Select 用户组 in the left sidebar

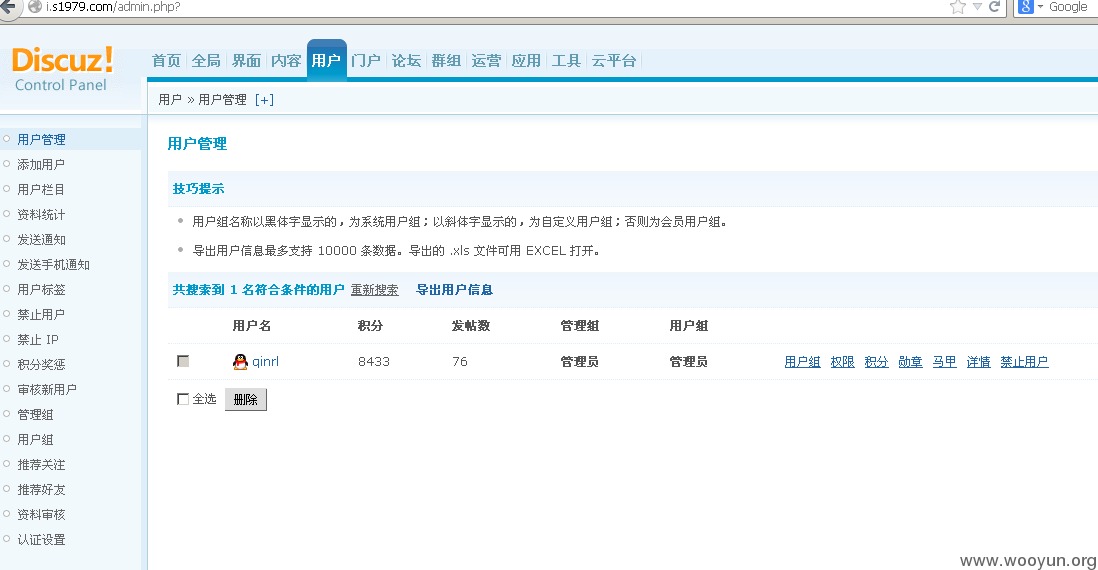tap(35, 440)
